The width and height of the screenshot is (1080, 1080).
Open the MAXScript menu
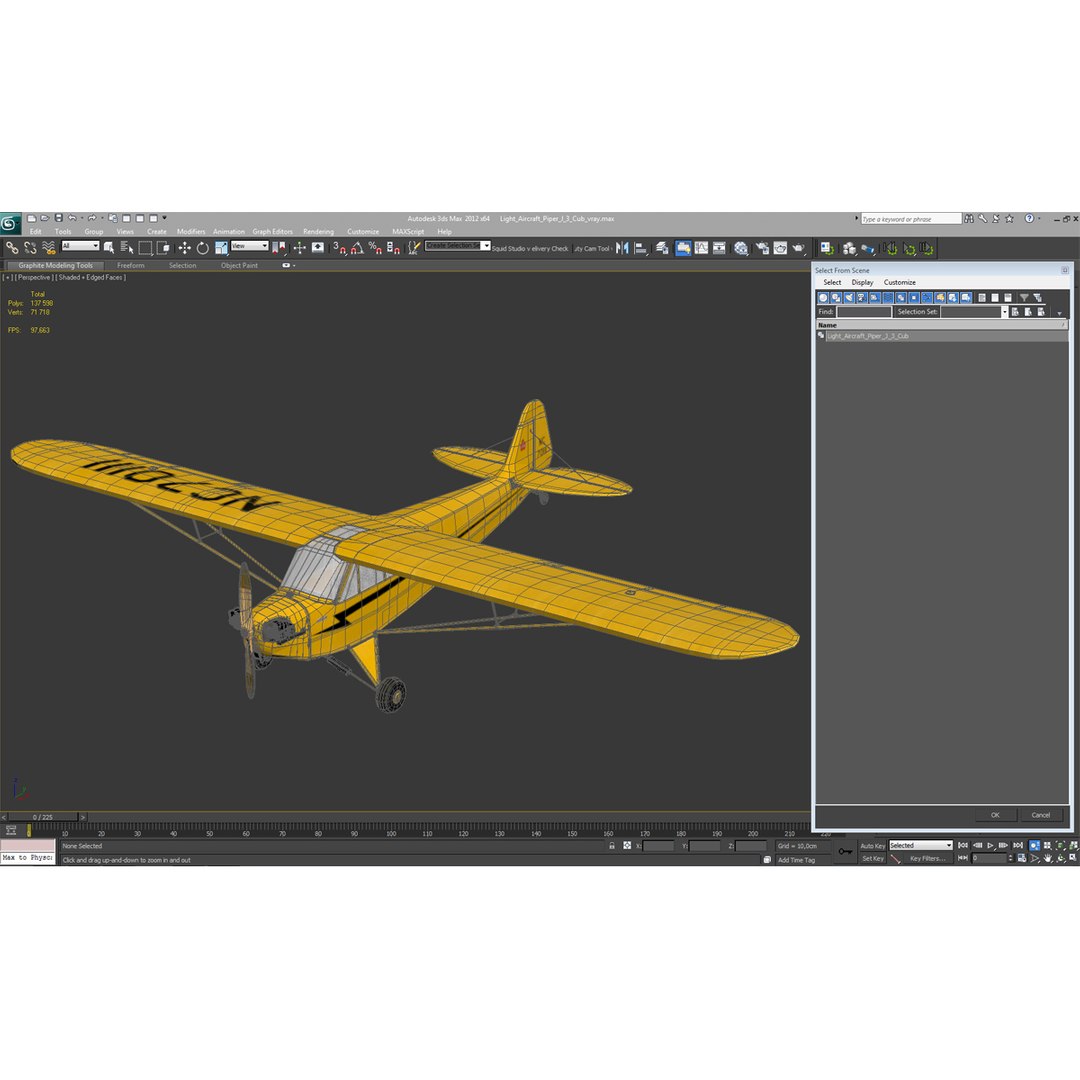408,231
